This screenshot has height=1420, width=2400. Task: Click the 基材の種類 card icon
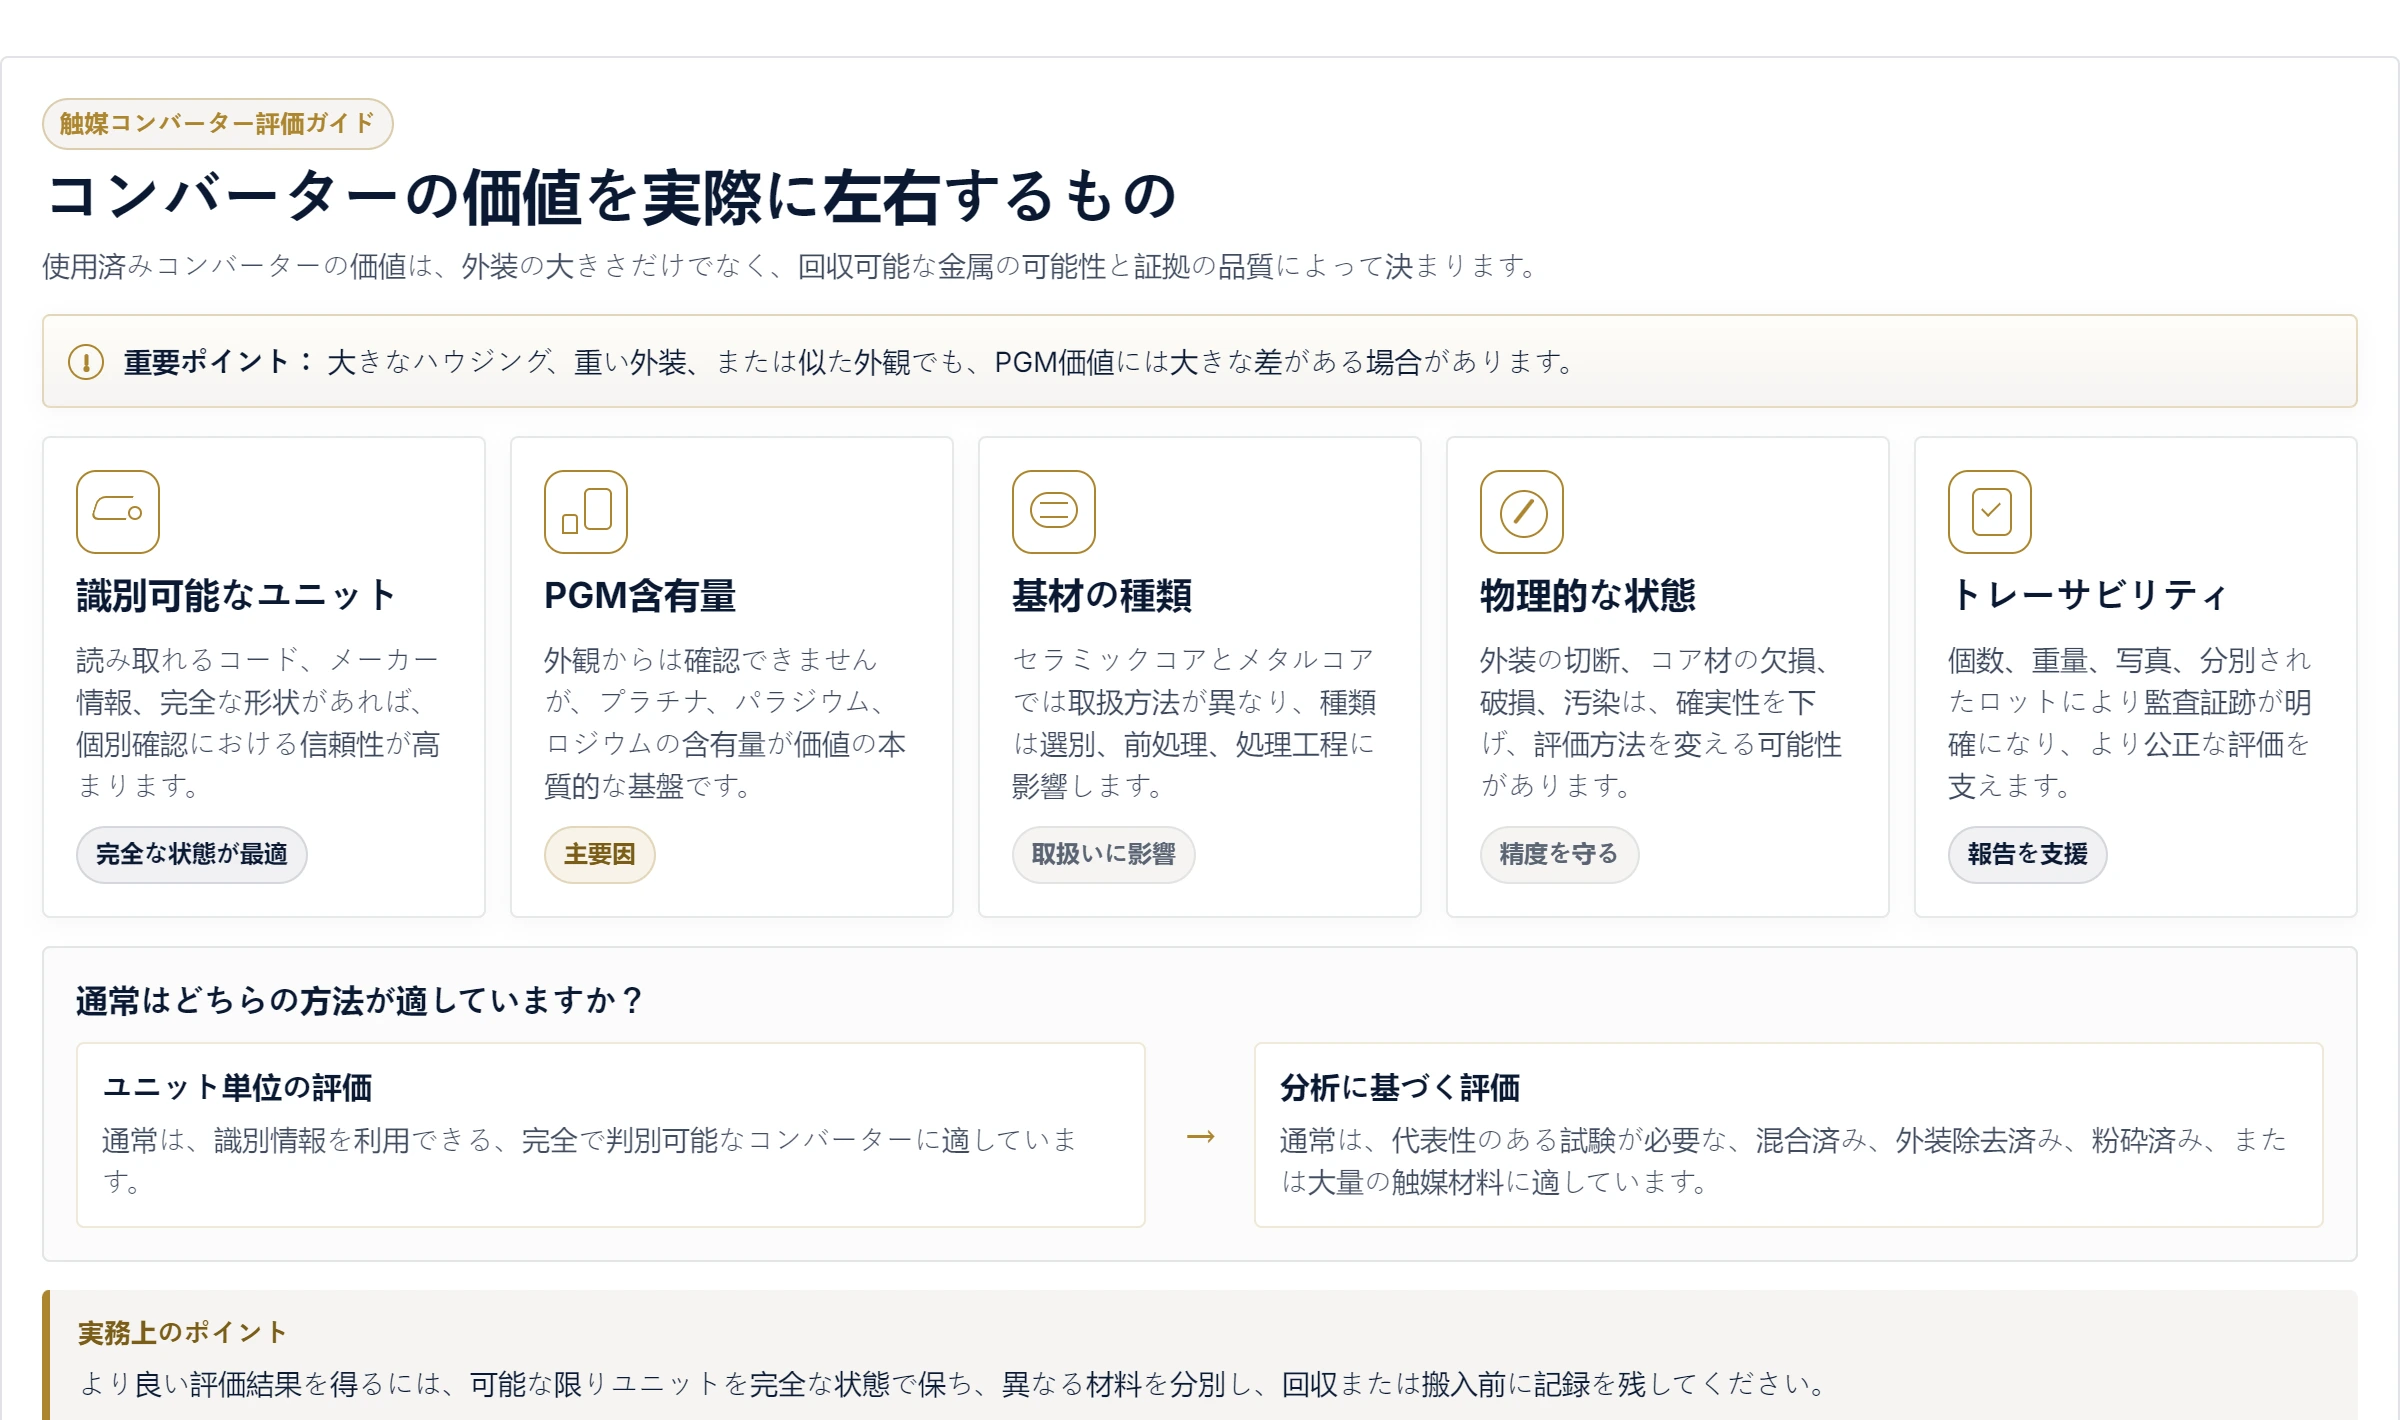(1054, 512)
